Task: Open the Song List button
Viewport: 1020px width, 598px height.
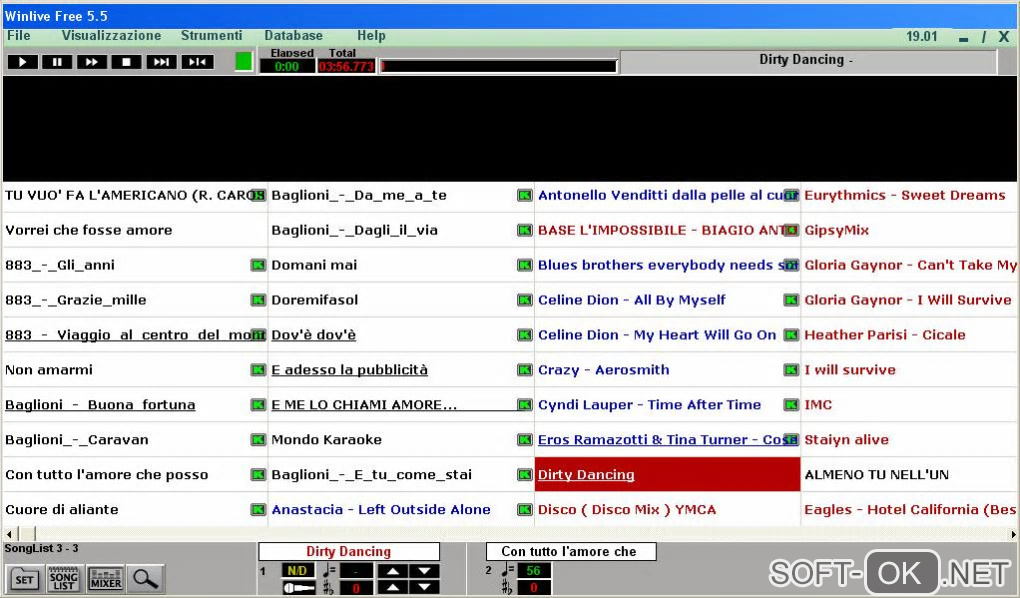Action: pos(64,579)
